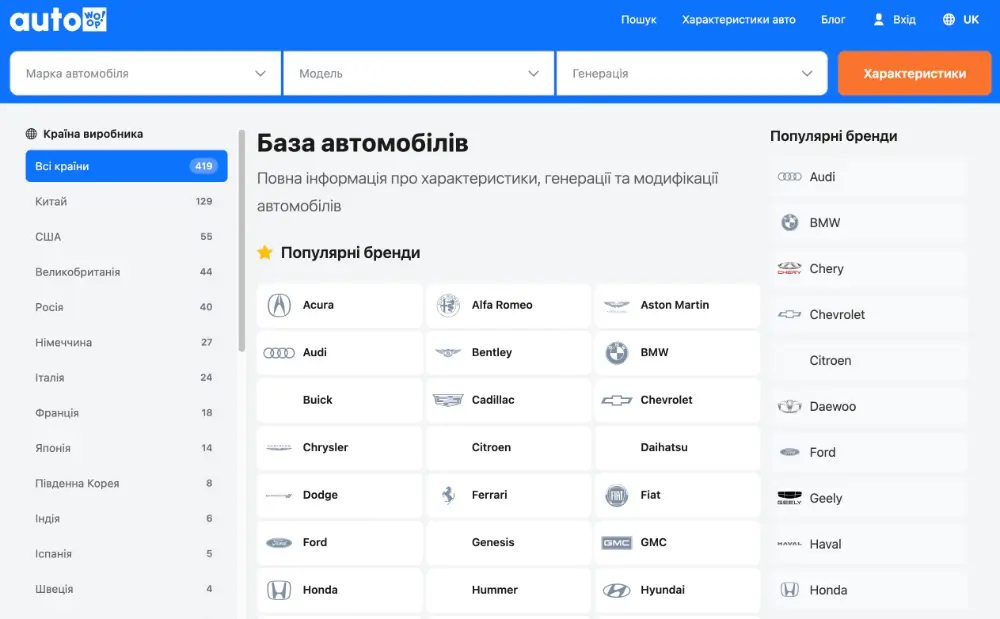
Task: Filter by country Німеччина
Action: pos(126,342)
